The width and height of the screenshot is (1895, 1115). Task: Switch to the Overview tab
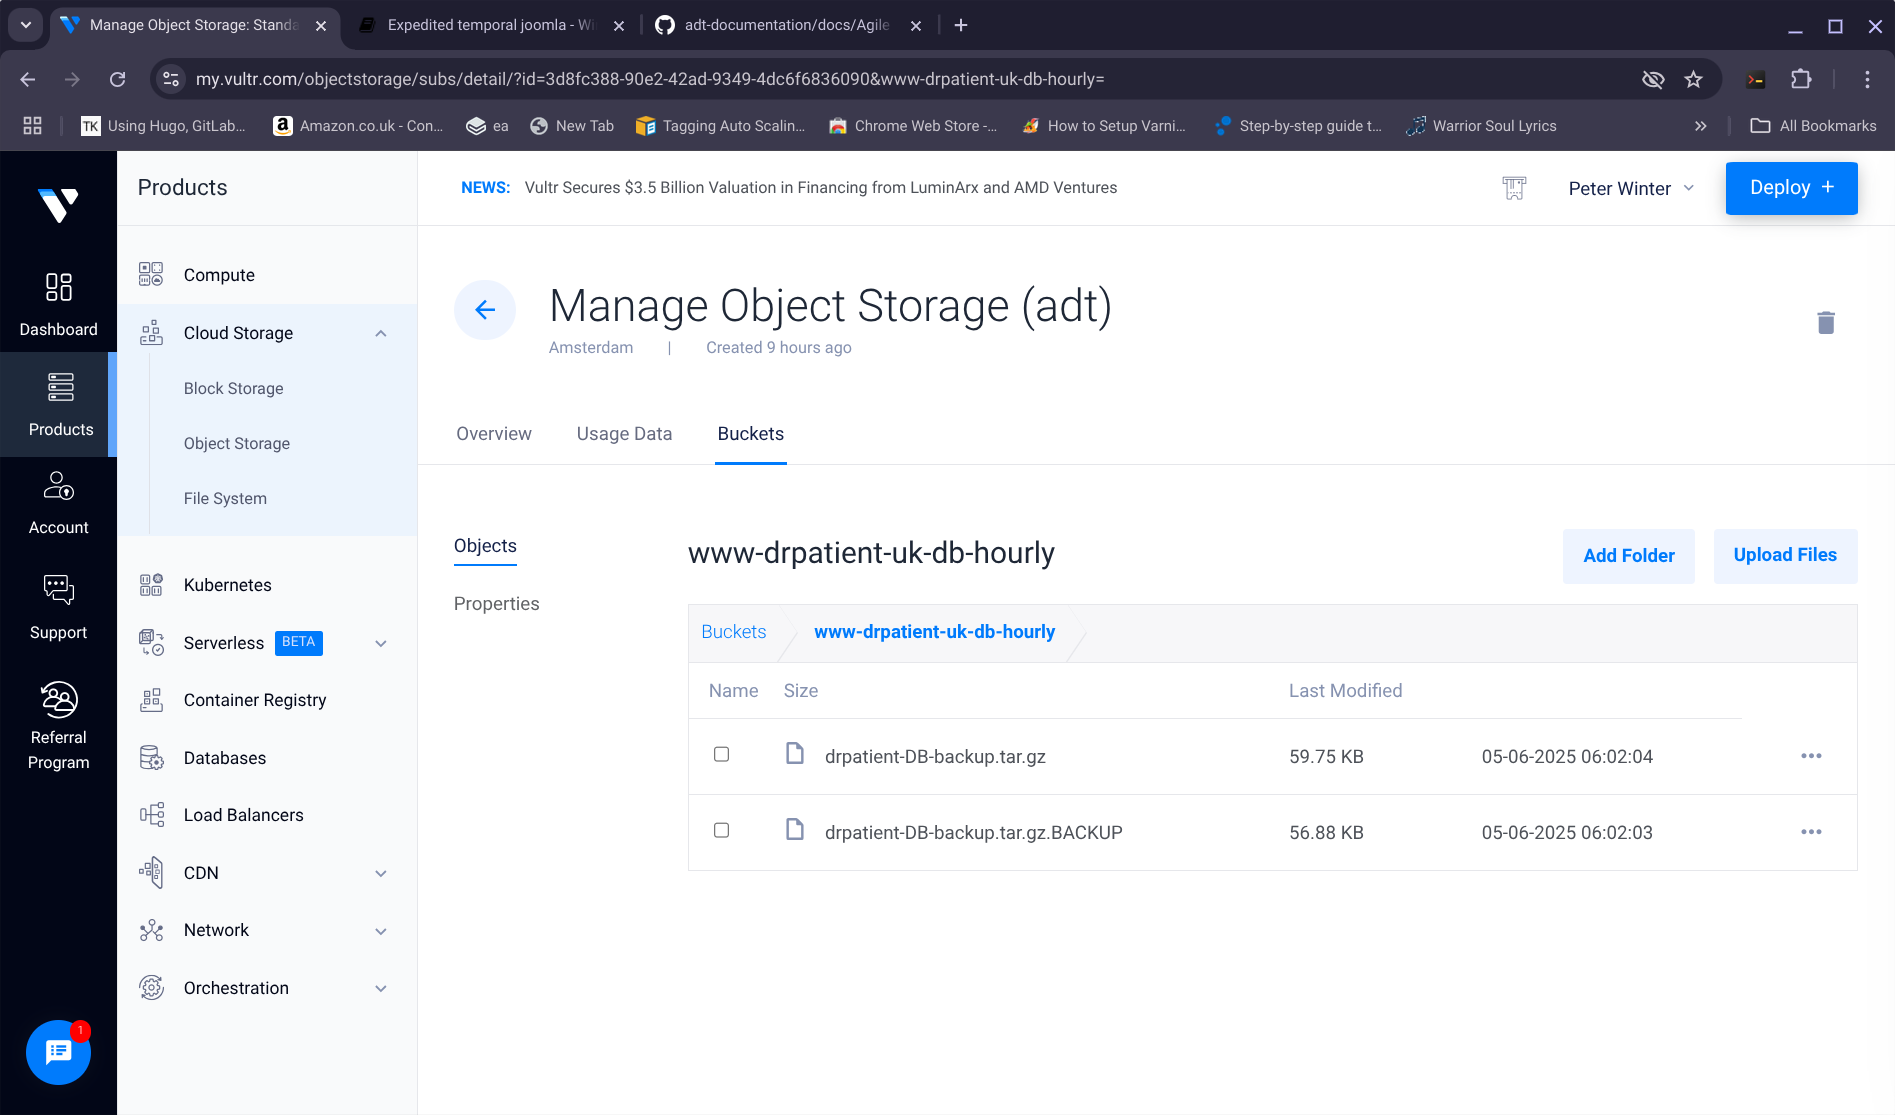pos(494,434)
